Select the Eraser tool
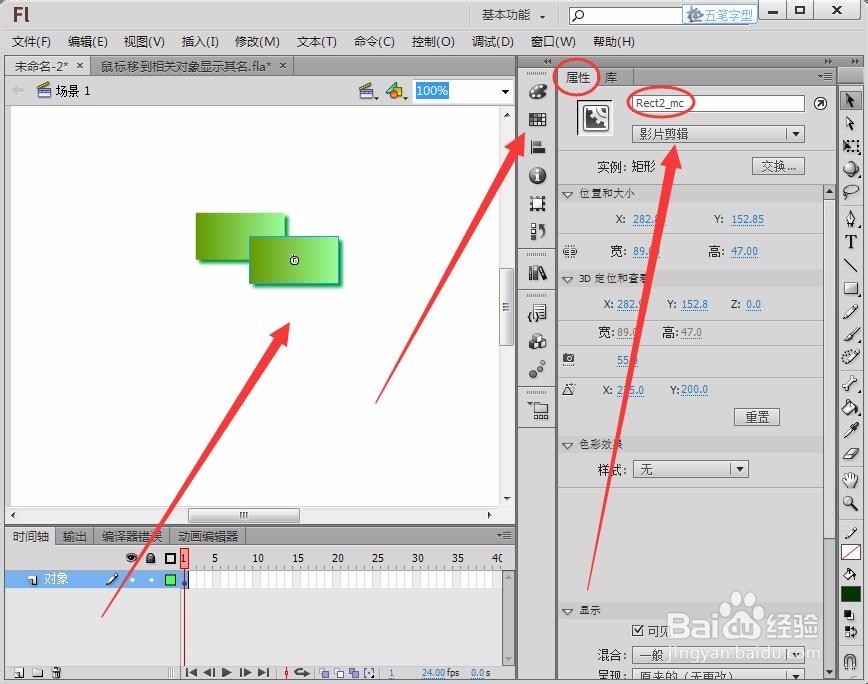Viewport: 868px width, 684px height. tap(851, 454)
